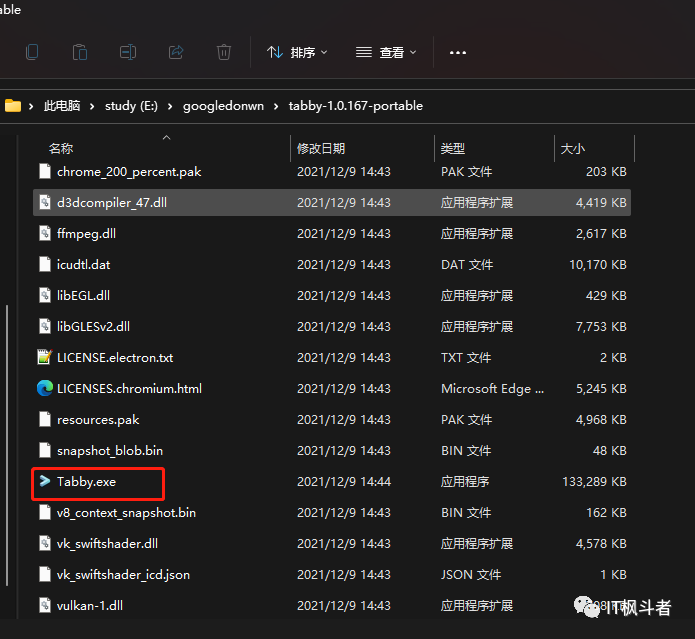Image resolution: width=695 pixels, height=639 pixels.
Task: Click the DLL icon of d3dcompiler_47.dll
Action: coord(45,202)
